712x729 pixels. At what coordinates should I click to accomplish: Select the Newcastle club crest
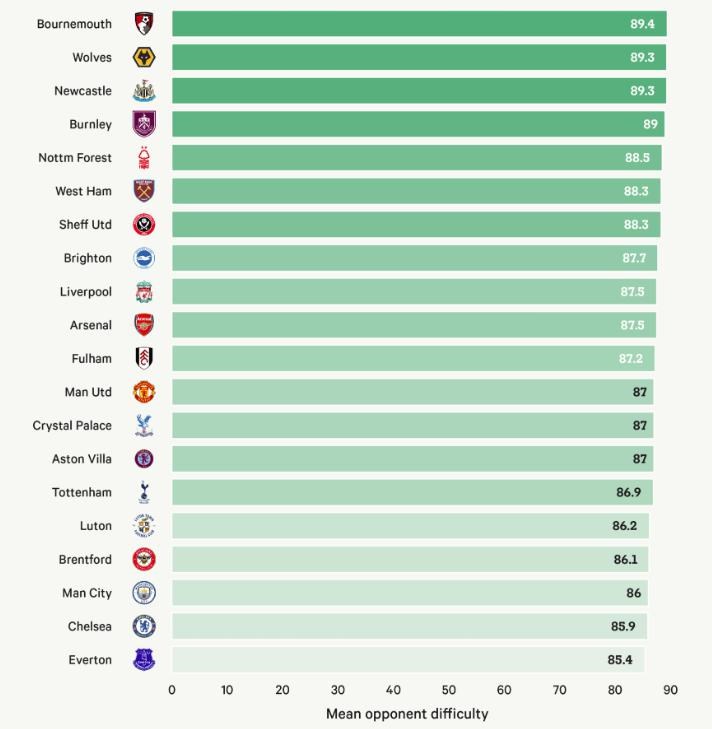pos(144,91)
